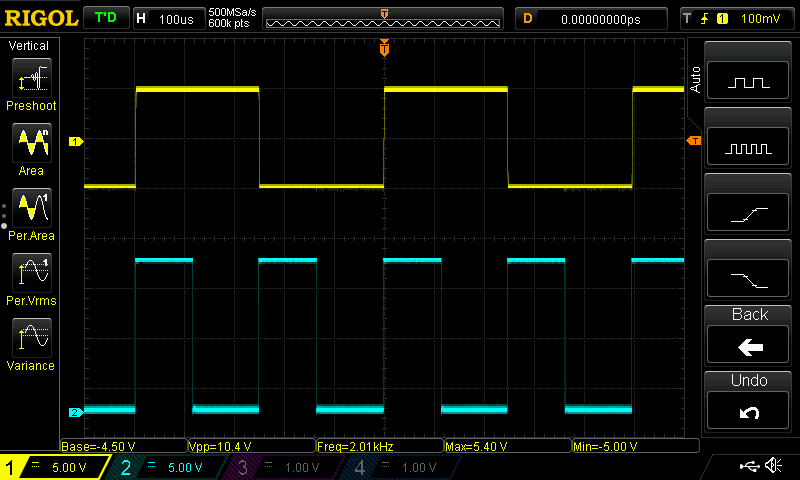Select the Area measurement icon
Viewport: 800px width, 480px height.
click(x=32, y=143)
